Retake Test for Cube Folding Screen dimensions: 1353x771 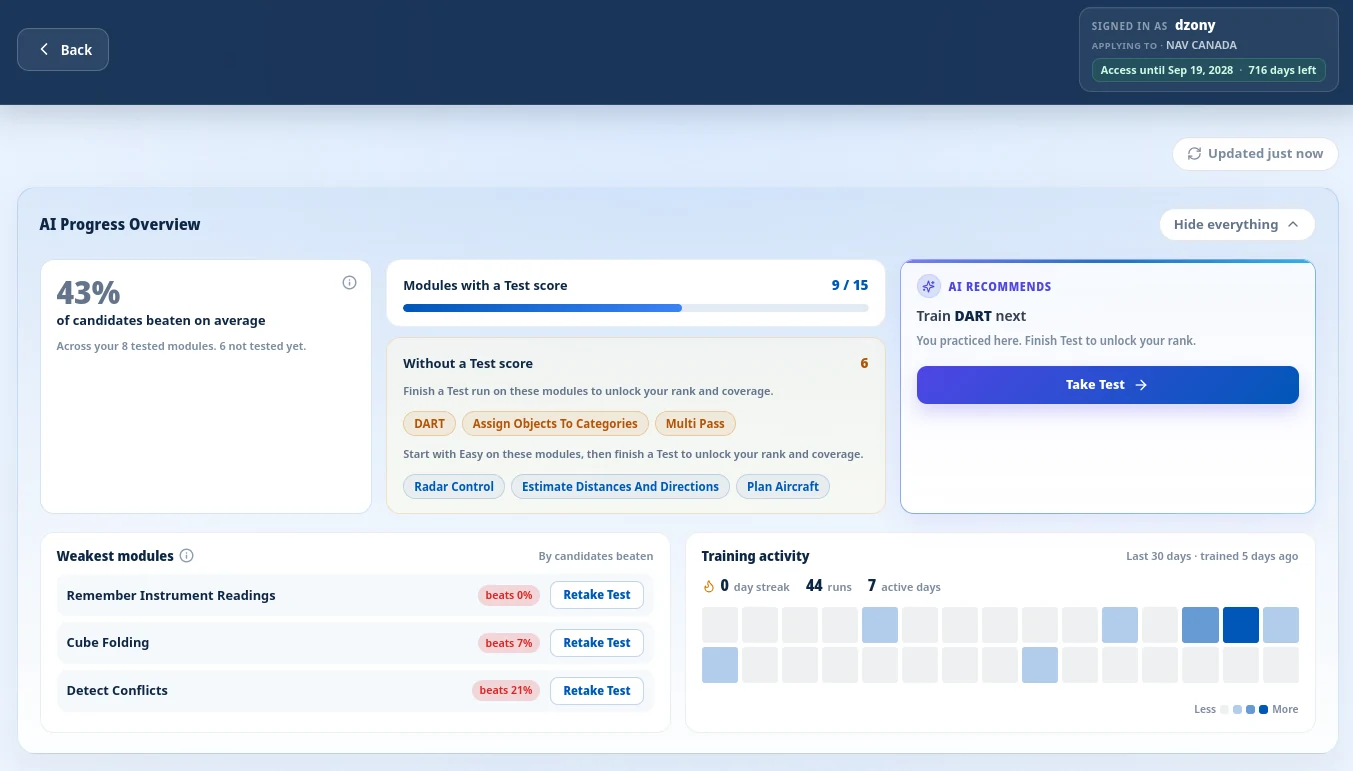(596, 643)
